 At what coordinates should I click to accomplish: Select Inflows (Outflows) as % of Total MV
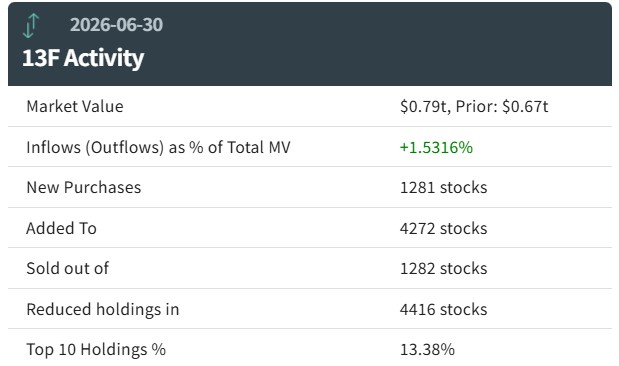[x=158, y=148]
